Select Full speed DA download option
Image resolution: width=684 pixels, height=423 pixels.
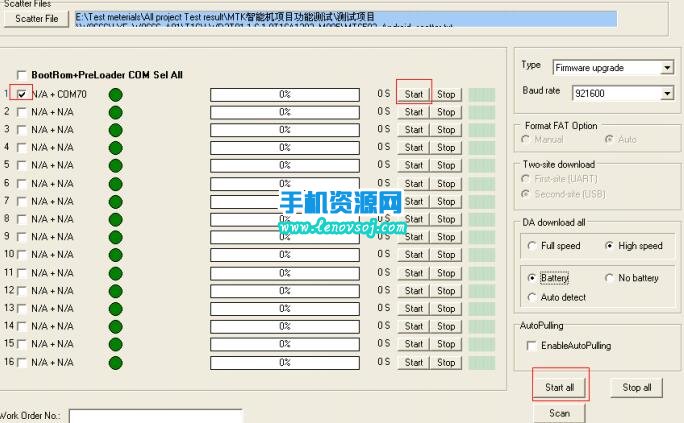(532, 246)
